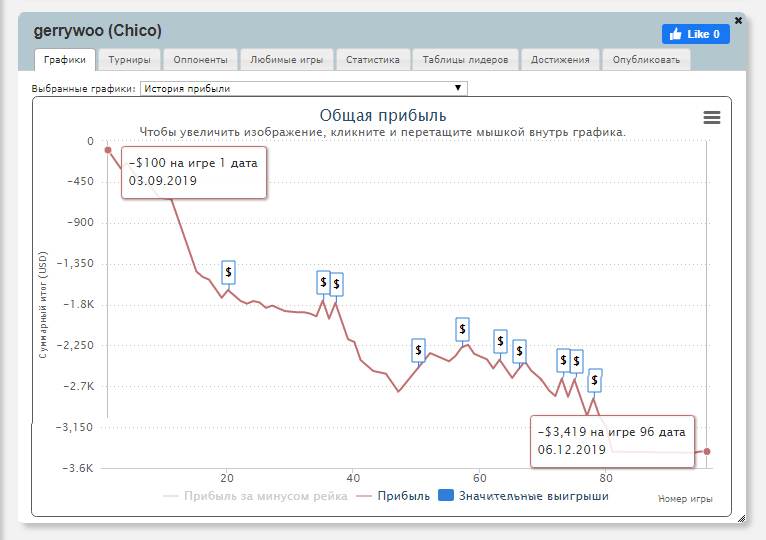Click the final data point at game 96
The image size is (766, 540).
pos(707,452)
